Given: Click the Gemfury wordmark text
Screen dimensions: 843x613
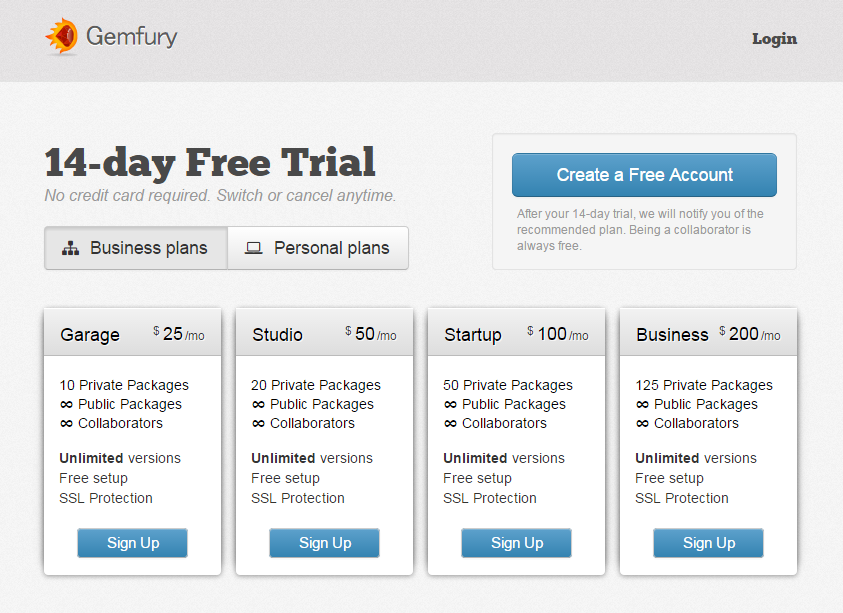Looking at the screenshot, I should (132, 37).
